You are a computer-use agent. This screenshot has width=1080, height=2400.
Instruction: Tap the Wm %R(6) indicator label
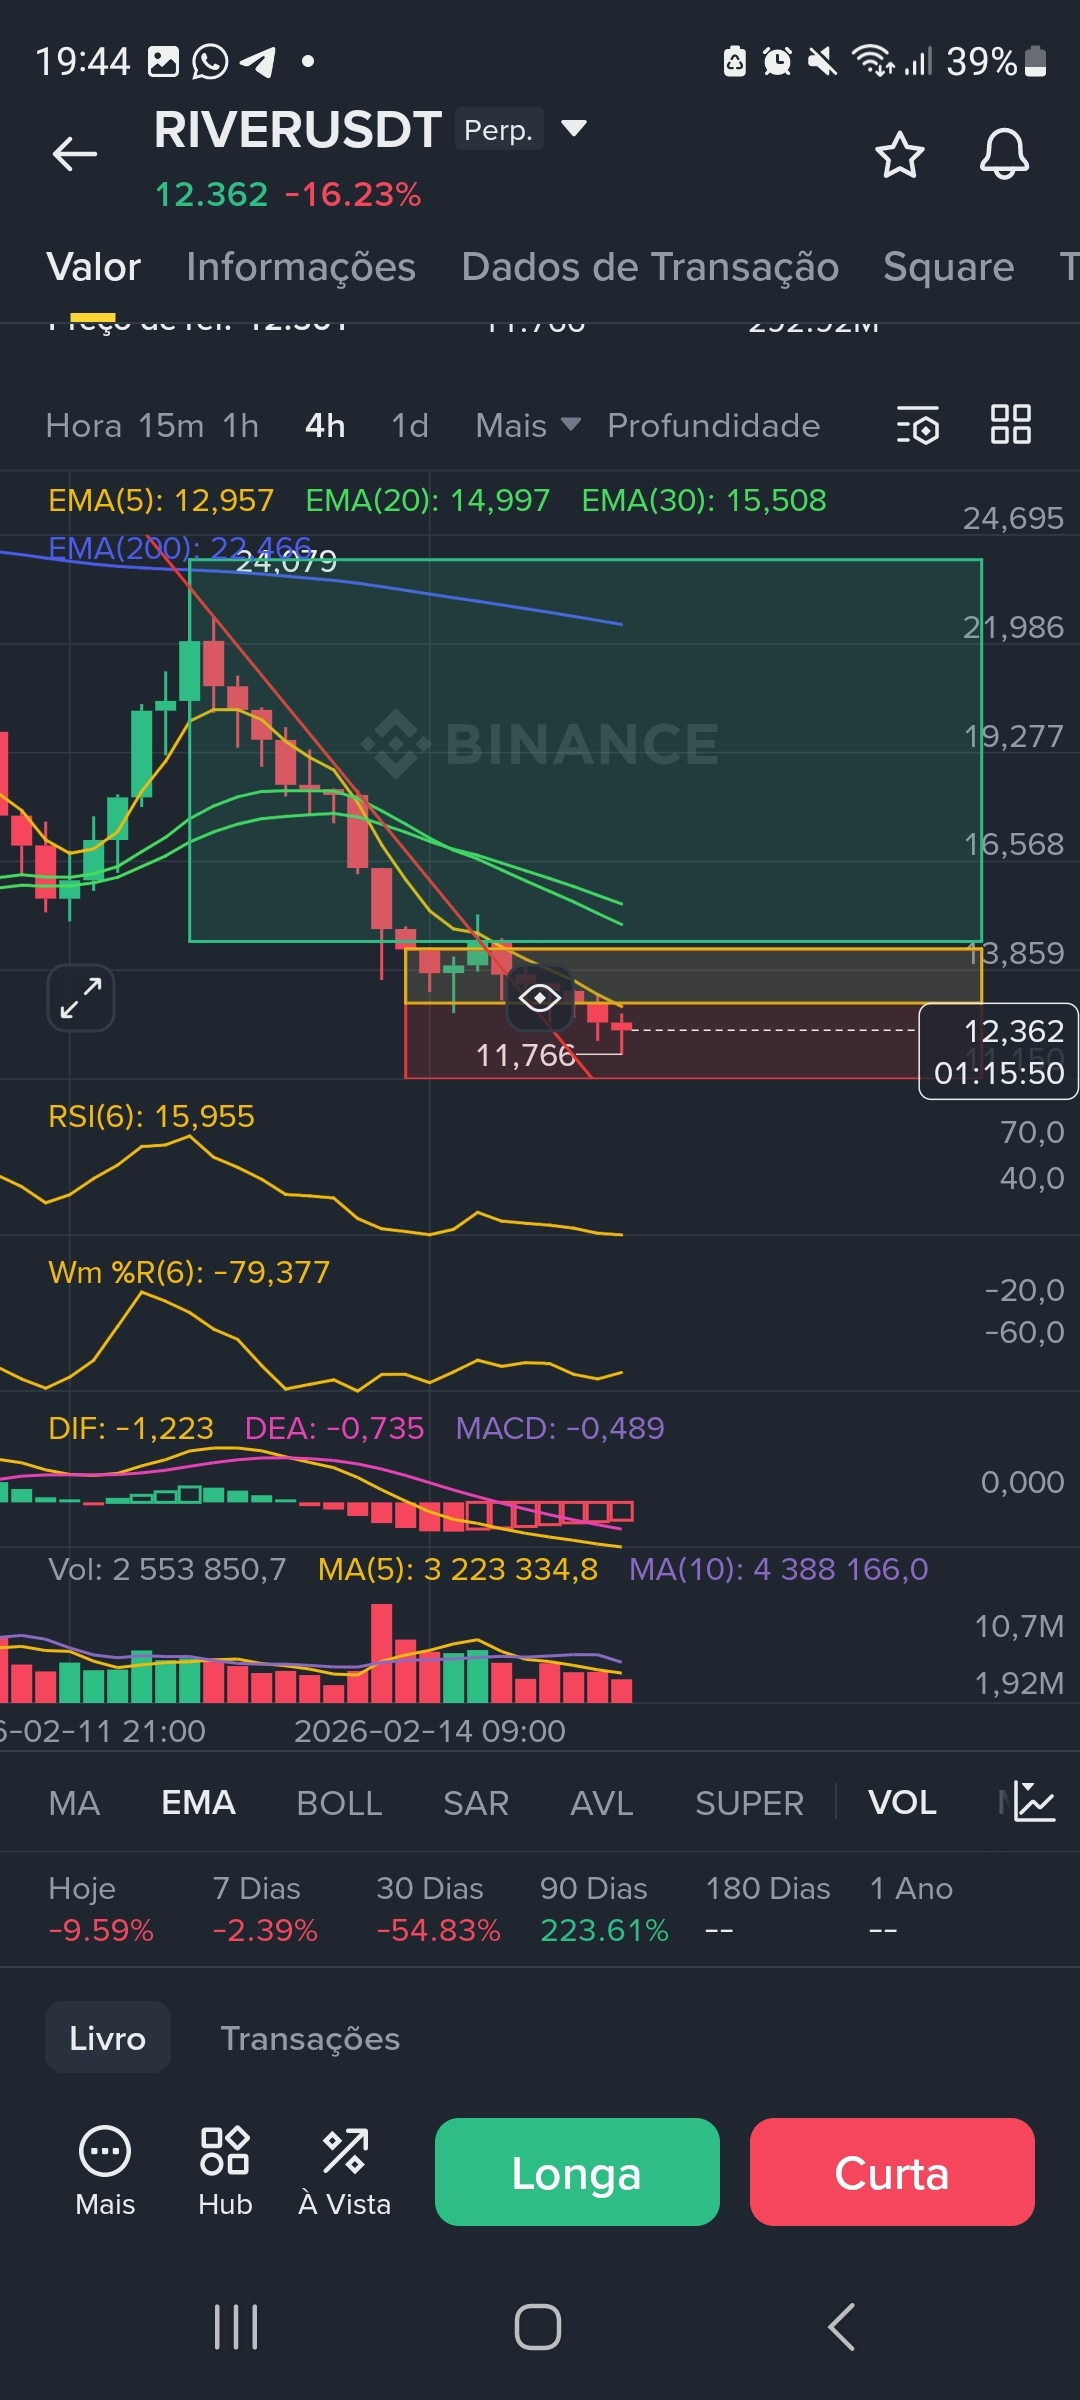[189, 1272]
